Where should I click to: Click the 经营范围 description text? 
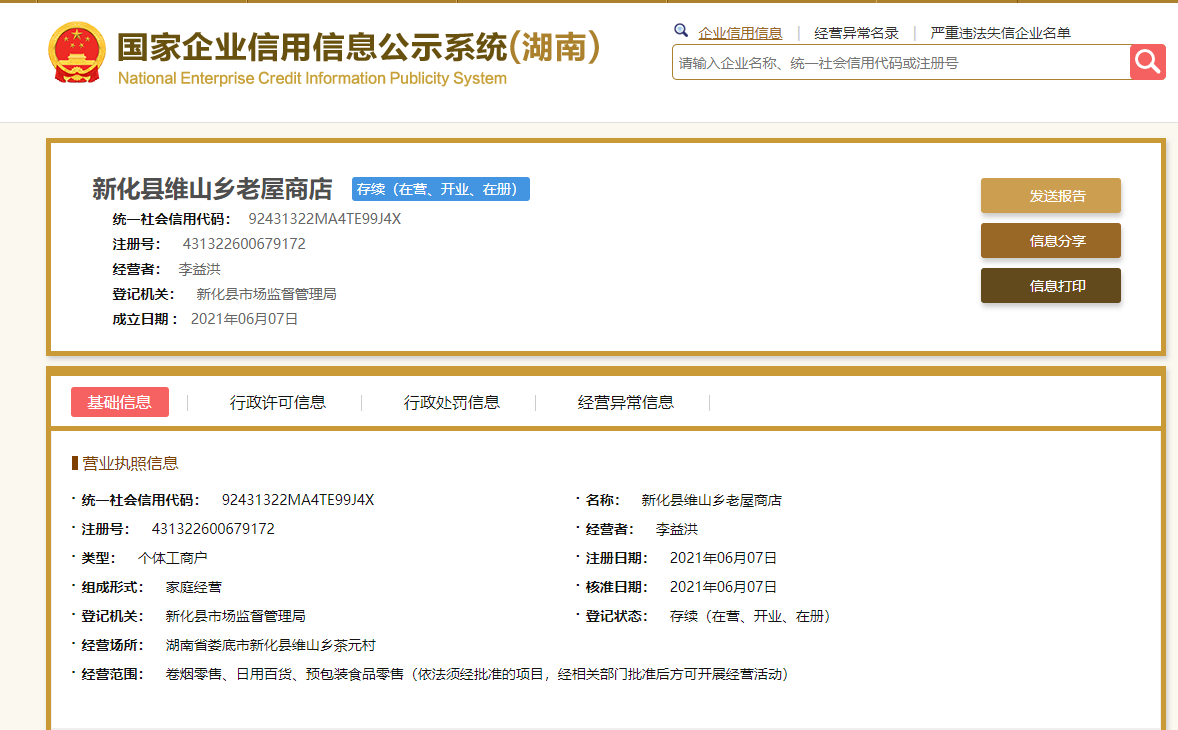(x=479, y=674)
